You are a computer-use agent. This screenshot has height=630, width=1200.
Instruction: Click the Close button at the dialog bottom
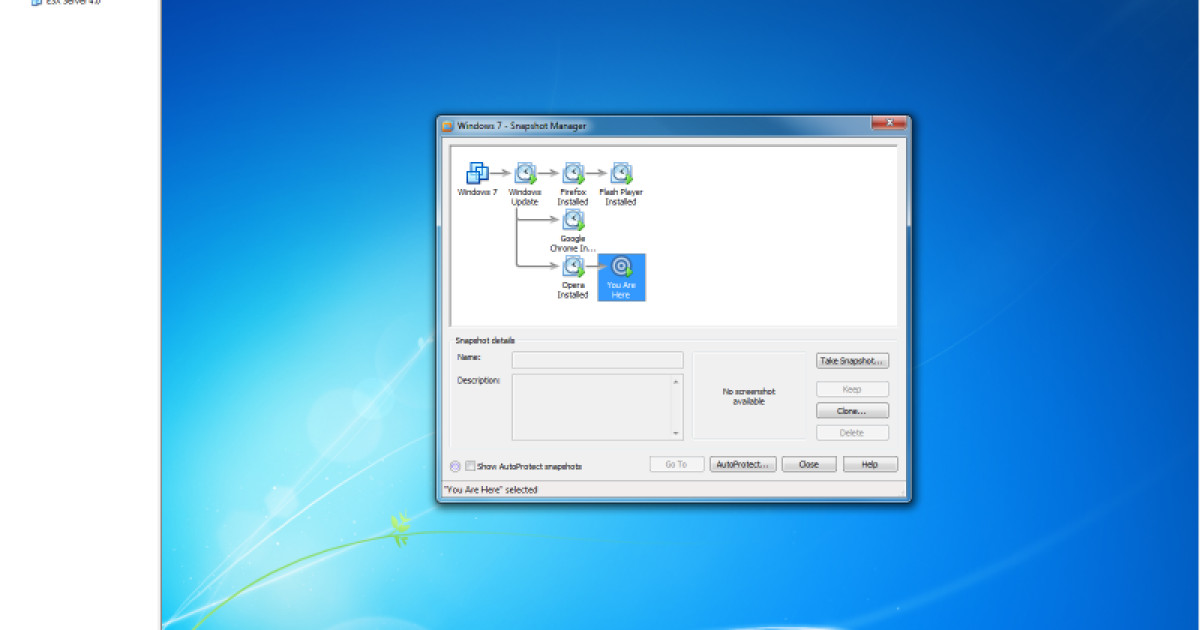tap(809, 464)
